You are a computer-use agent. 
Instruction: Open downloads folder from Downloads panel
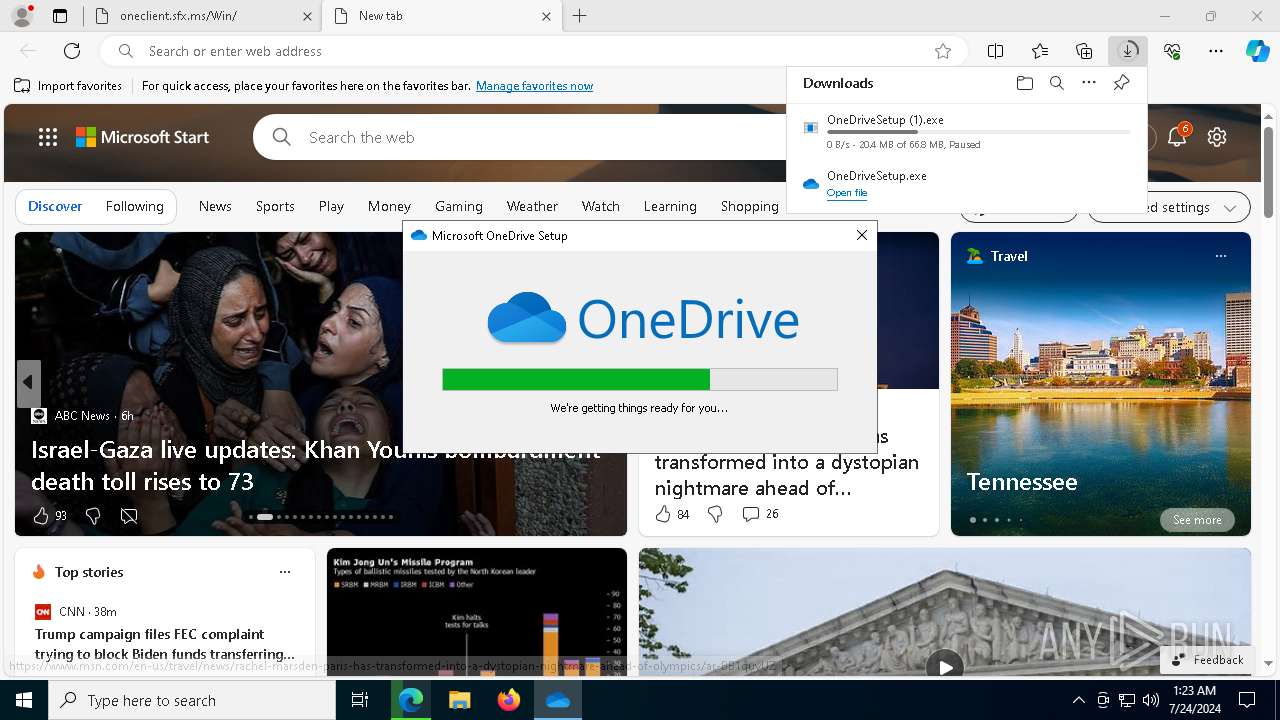click(x=1024, y=83)
